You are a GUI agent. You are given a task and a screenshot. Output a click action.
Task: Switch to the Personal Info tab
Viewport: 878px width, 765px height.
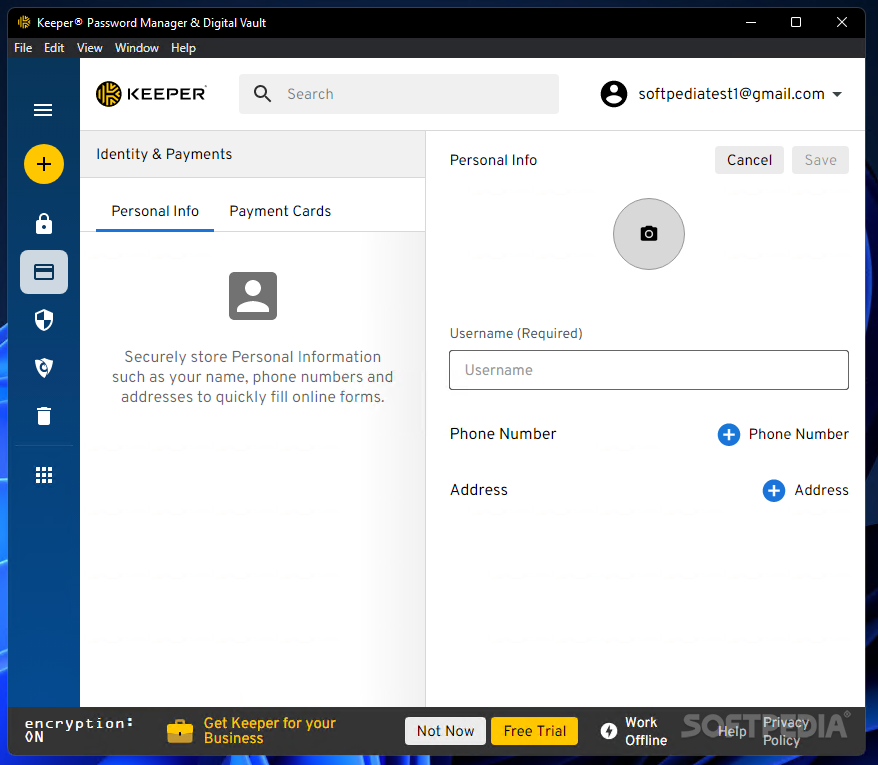click(x=155, y=211)
